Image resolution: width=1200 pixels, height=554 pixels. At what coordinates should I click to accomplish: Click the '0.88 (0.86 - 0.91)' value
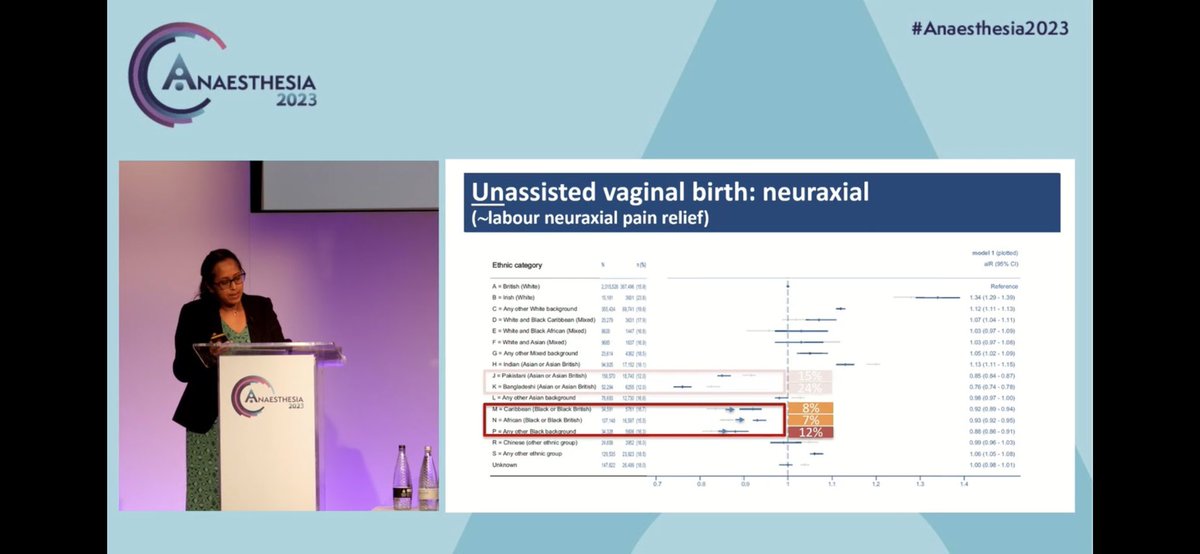(x=994, y=431)
